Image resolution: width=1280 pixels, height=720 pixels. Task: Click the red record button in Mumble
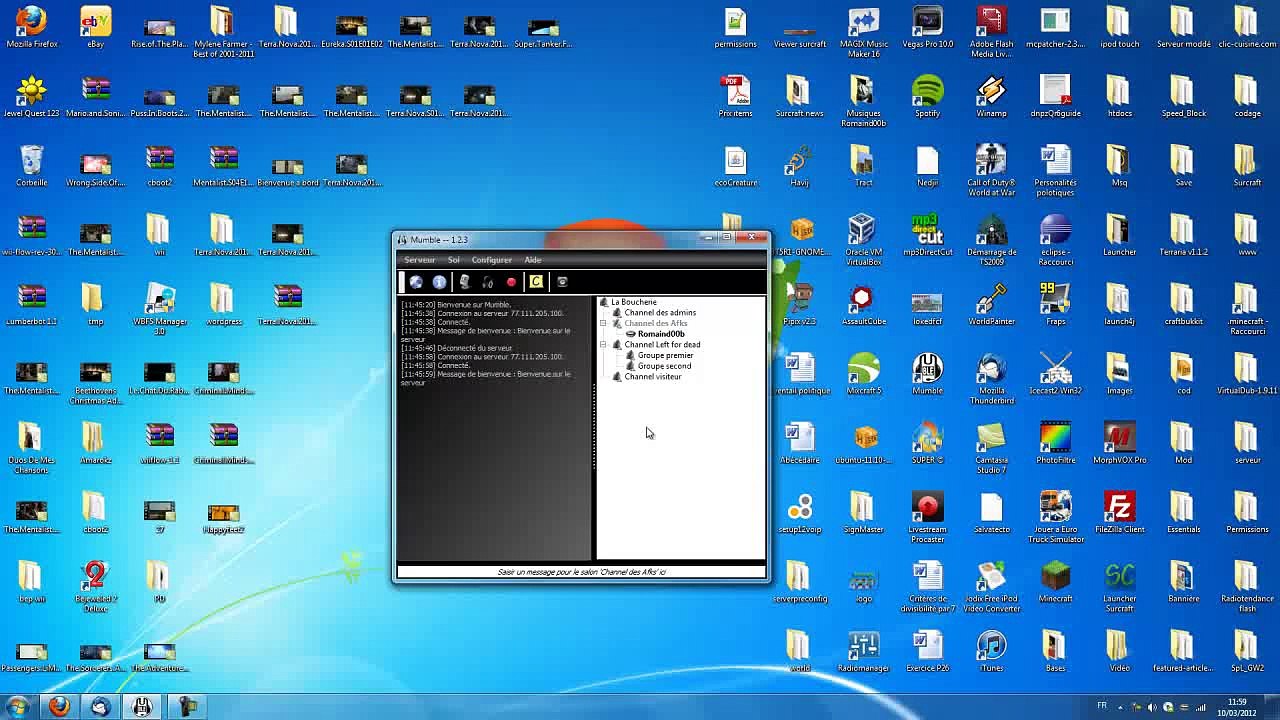click(x=511, y=282)
